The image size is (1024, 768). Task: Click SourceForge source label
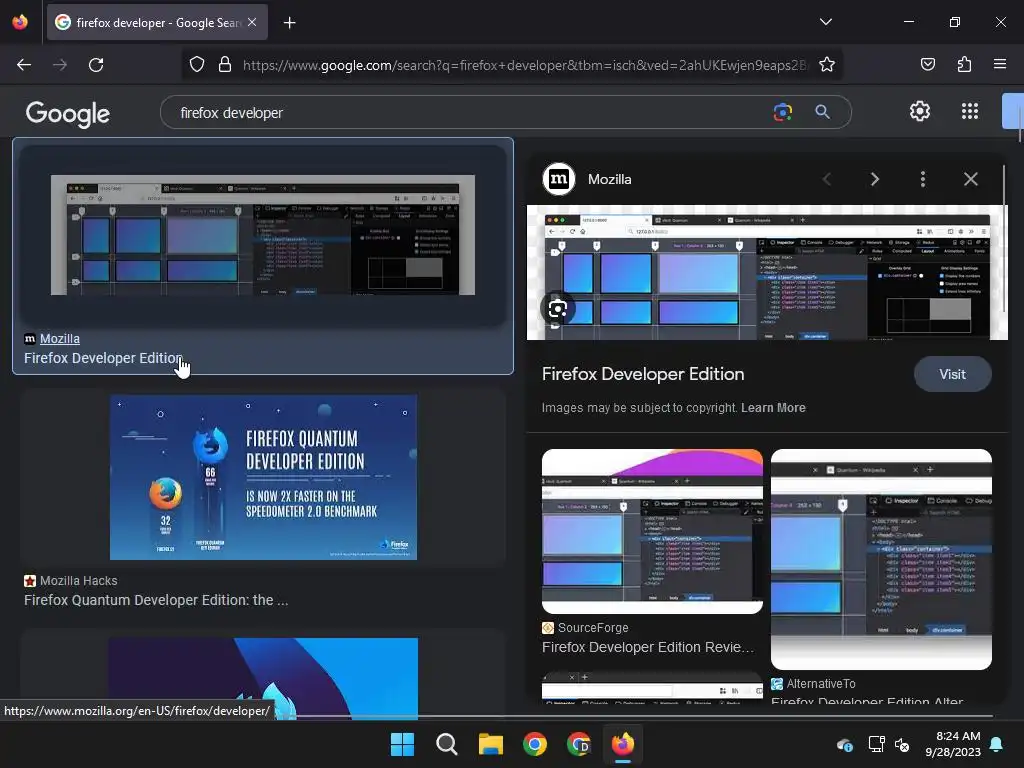592,628
